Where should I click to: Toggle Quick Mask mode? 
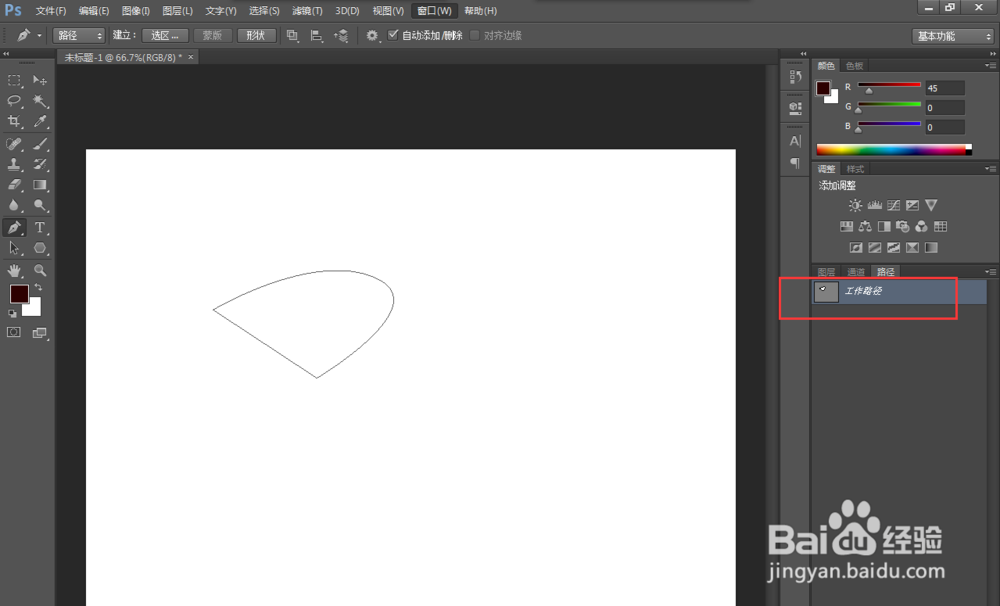[x=13, y=332]
